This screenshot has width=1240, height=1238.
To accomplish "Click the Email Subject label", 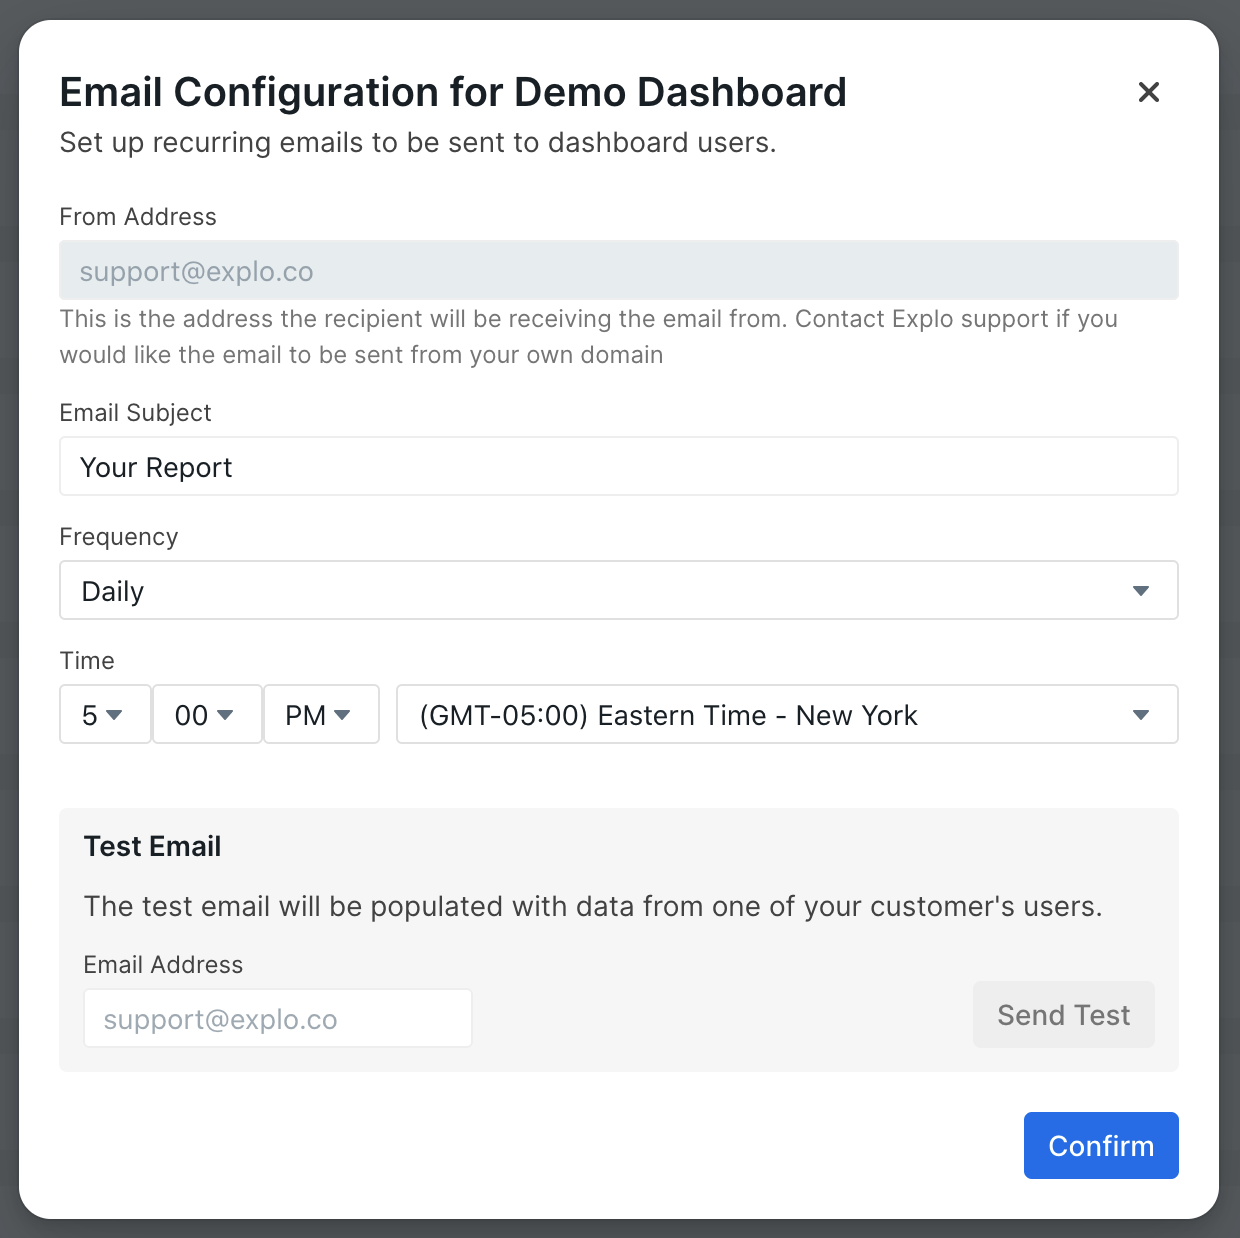I will pyautogui.click(x=135, y=413).
